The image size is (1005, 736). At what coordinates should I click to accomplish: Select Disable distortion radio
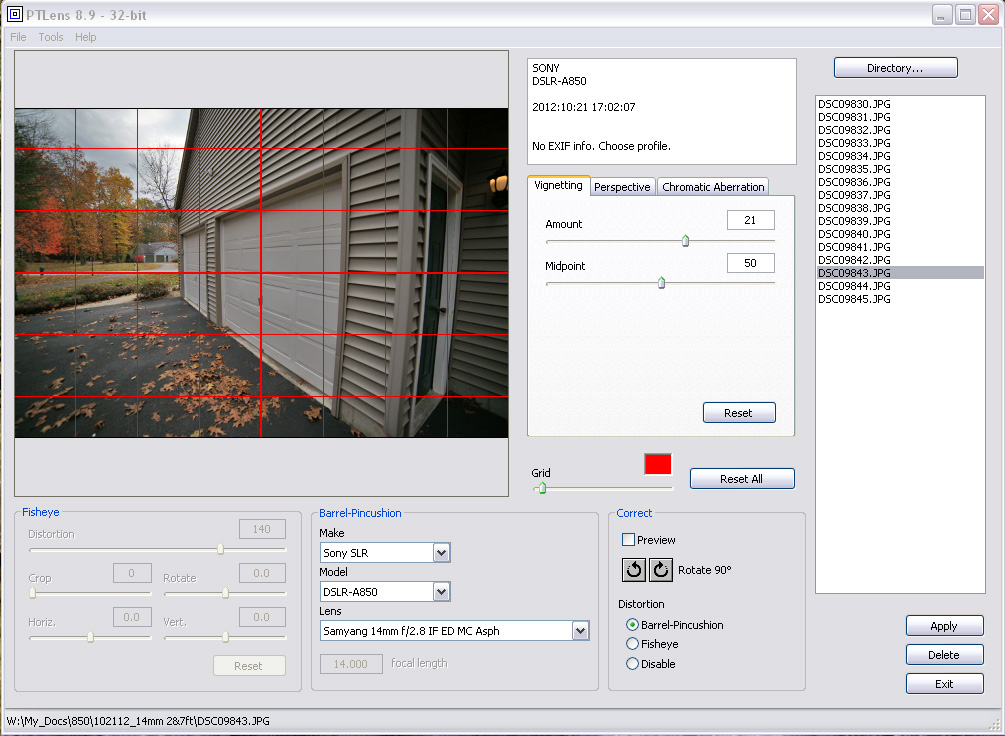pos(632,664)
